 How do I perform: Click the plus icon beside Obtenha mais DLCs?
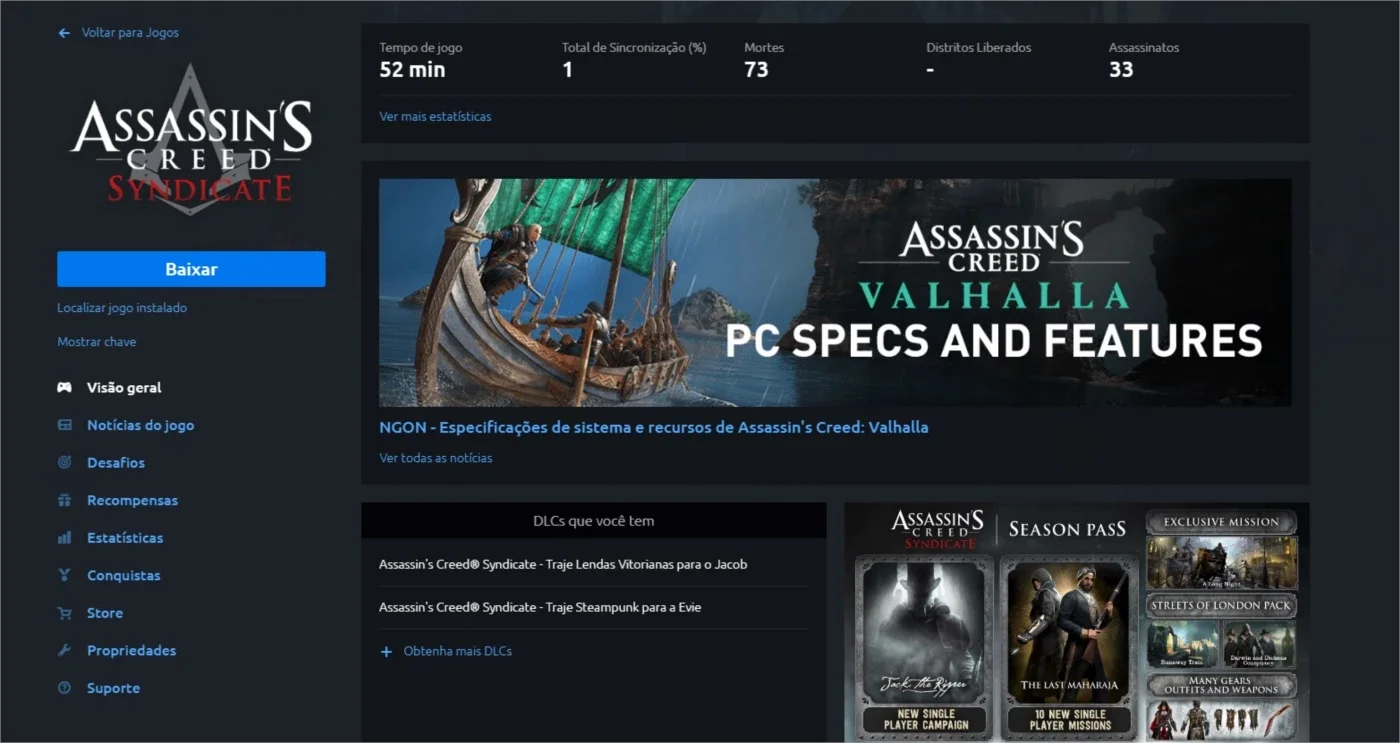[386, 651]
